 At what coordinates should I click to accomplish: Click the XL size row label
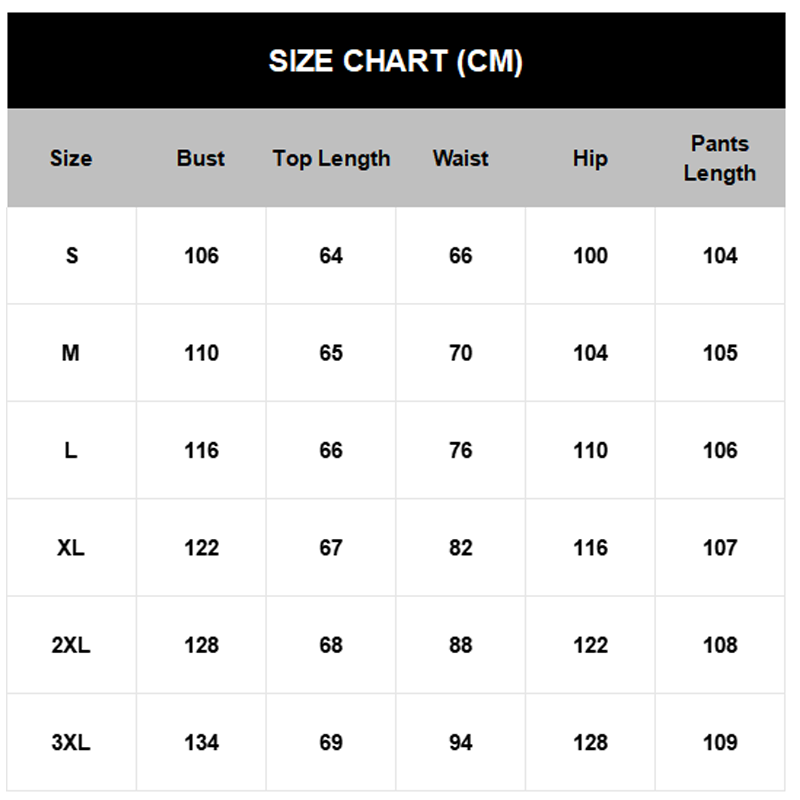tap(71, 548)
